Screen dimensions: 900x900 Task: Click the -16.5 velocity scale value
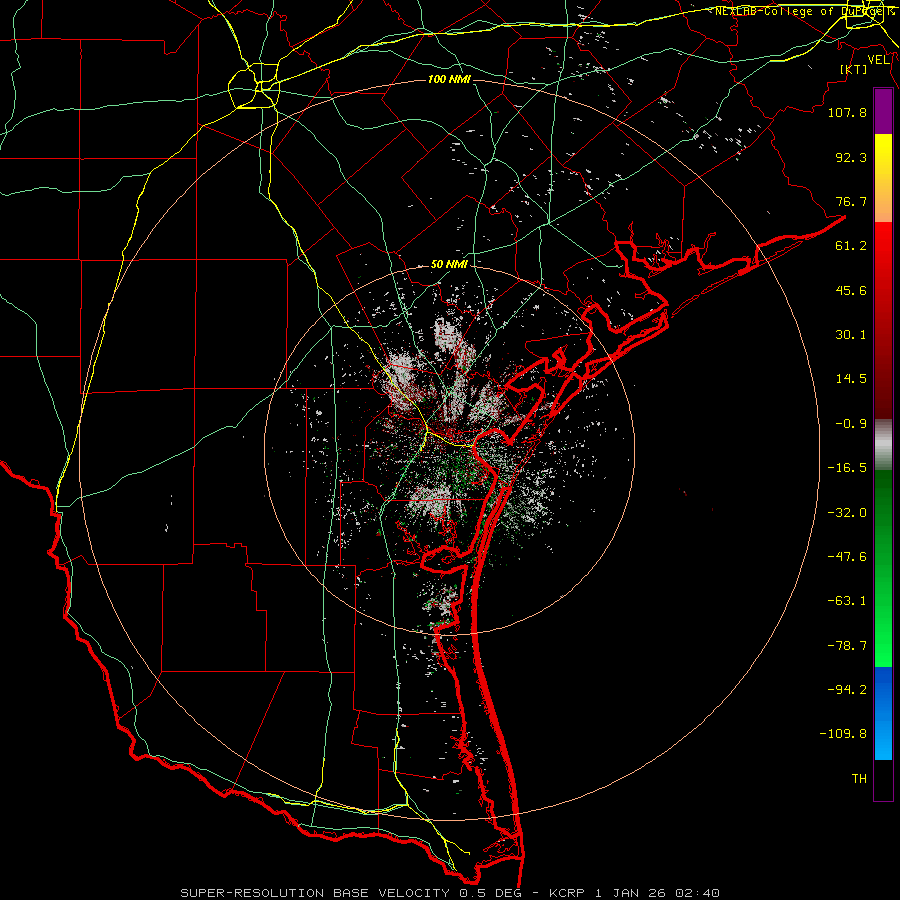click(847, 468)
